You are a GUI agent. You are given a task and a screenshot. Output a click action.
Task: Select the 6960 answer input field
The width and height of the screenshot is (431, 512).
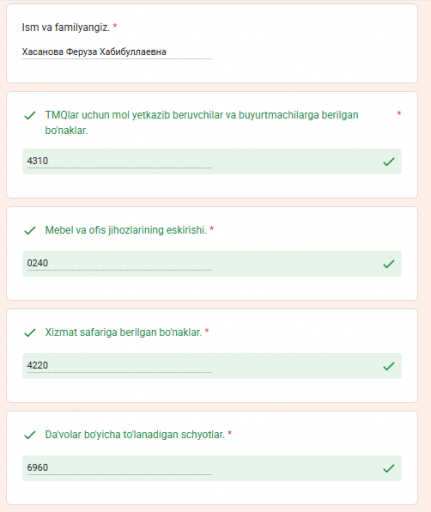[119, 468]
